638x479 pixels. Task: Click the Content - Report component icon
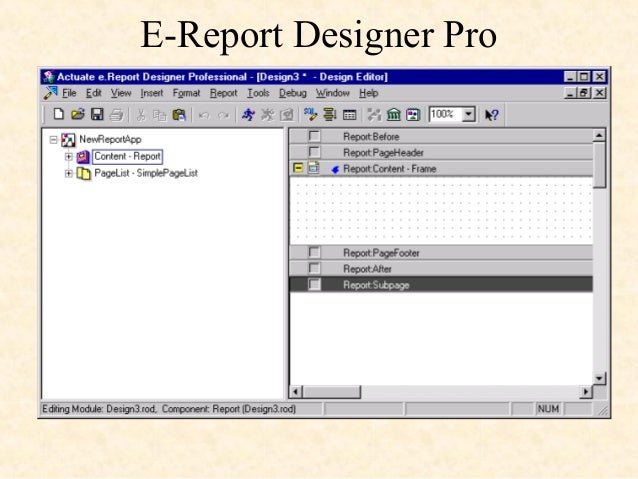83,157
